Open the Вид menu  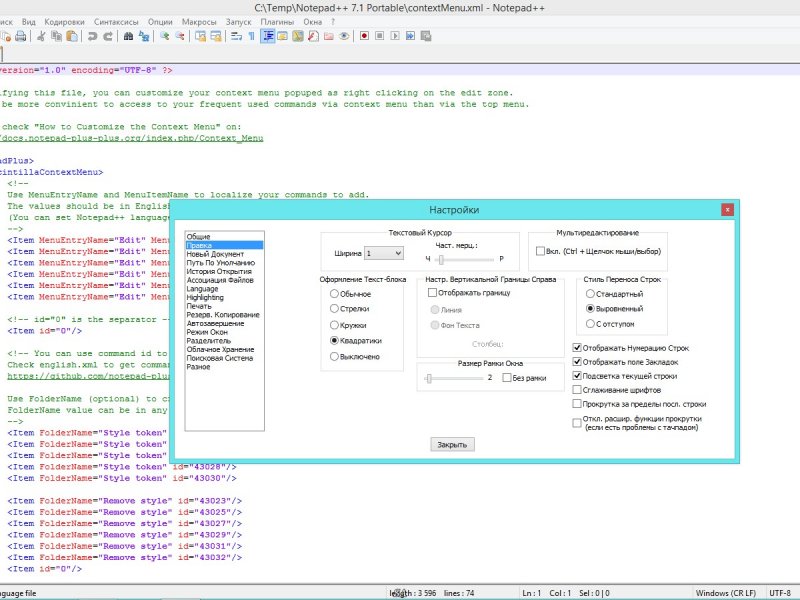click(29, 22)
